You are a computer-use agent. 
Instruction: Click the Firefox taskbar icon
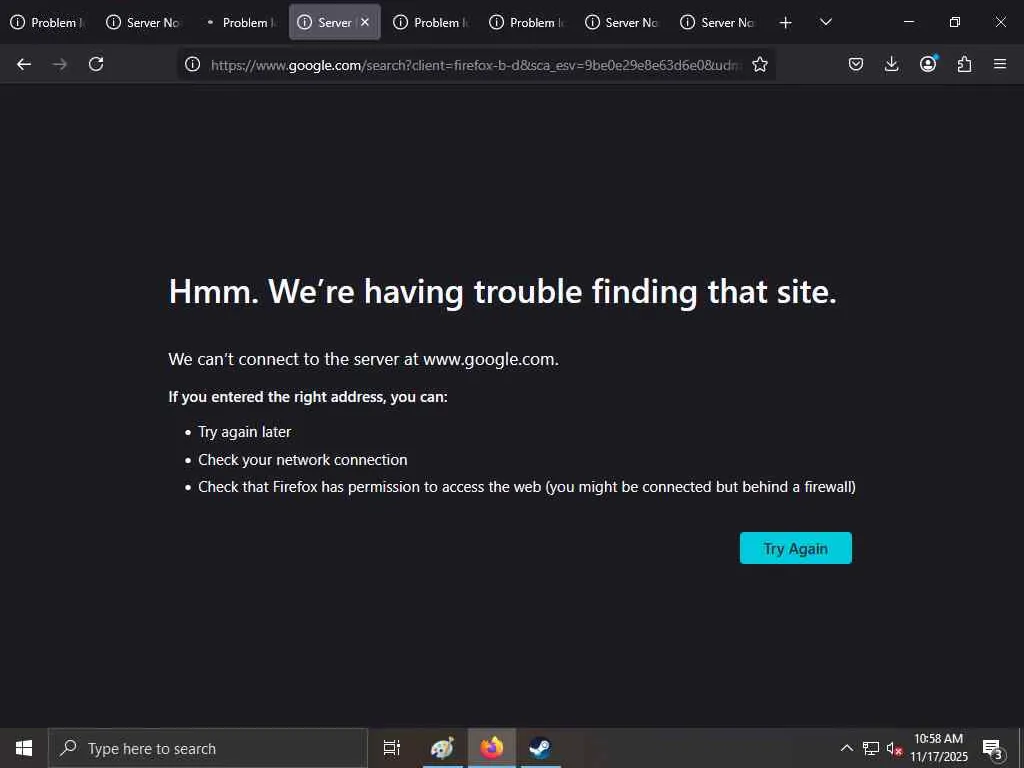[x=492, y=748]
